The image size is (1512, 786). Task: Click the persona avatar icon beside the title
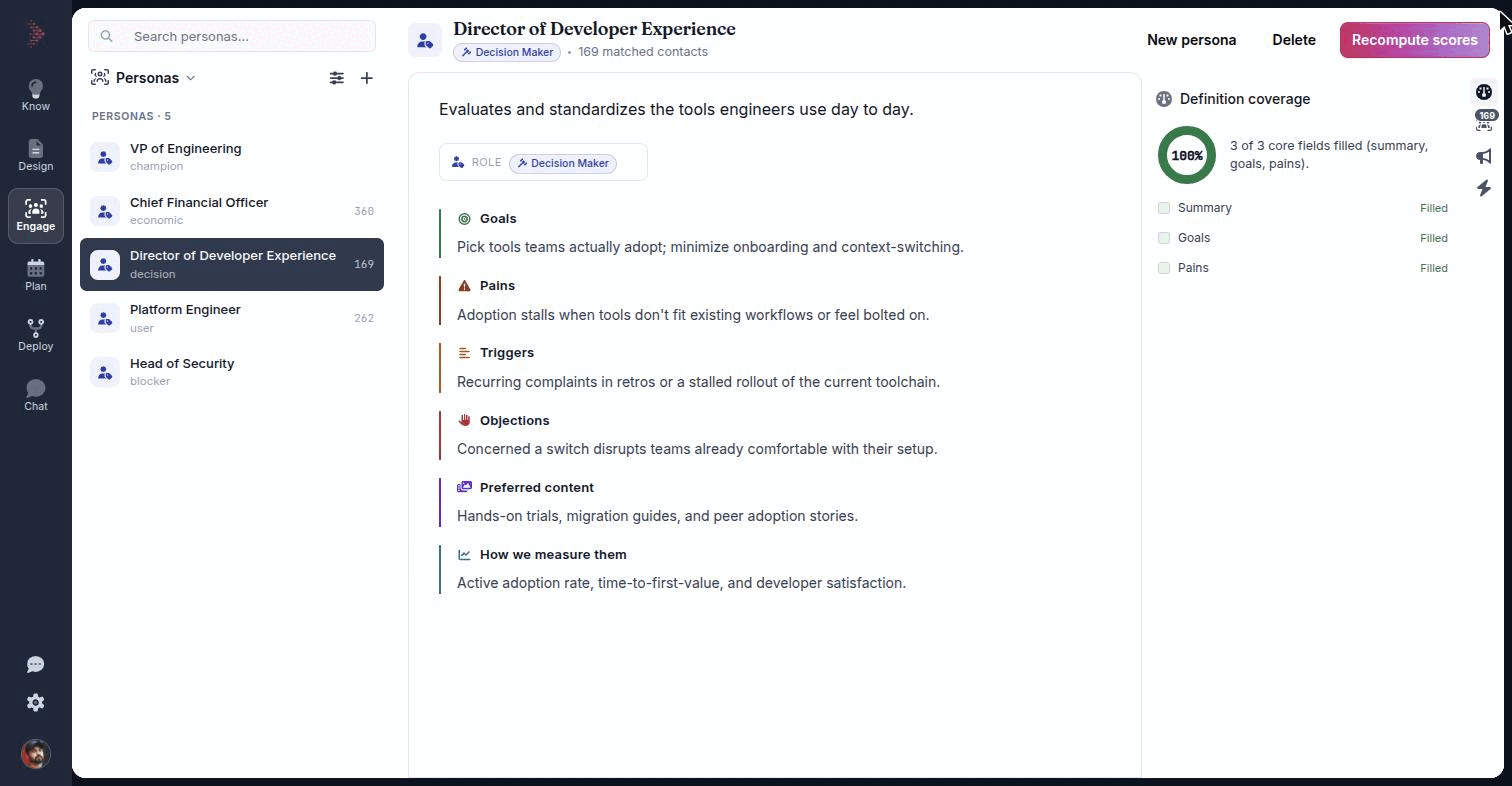coord(425,40)
